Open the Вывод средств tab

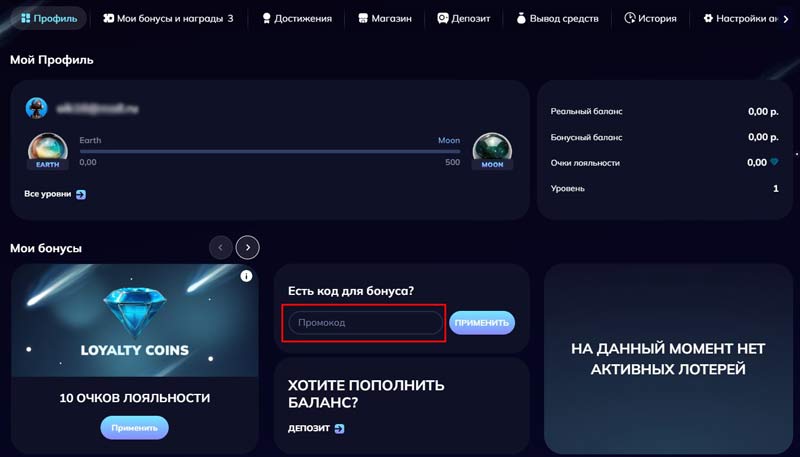point(557,18)
